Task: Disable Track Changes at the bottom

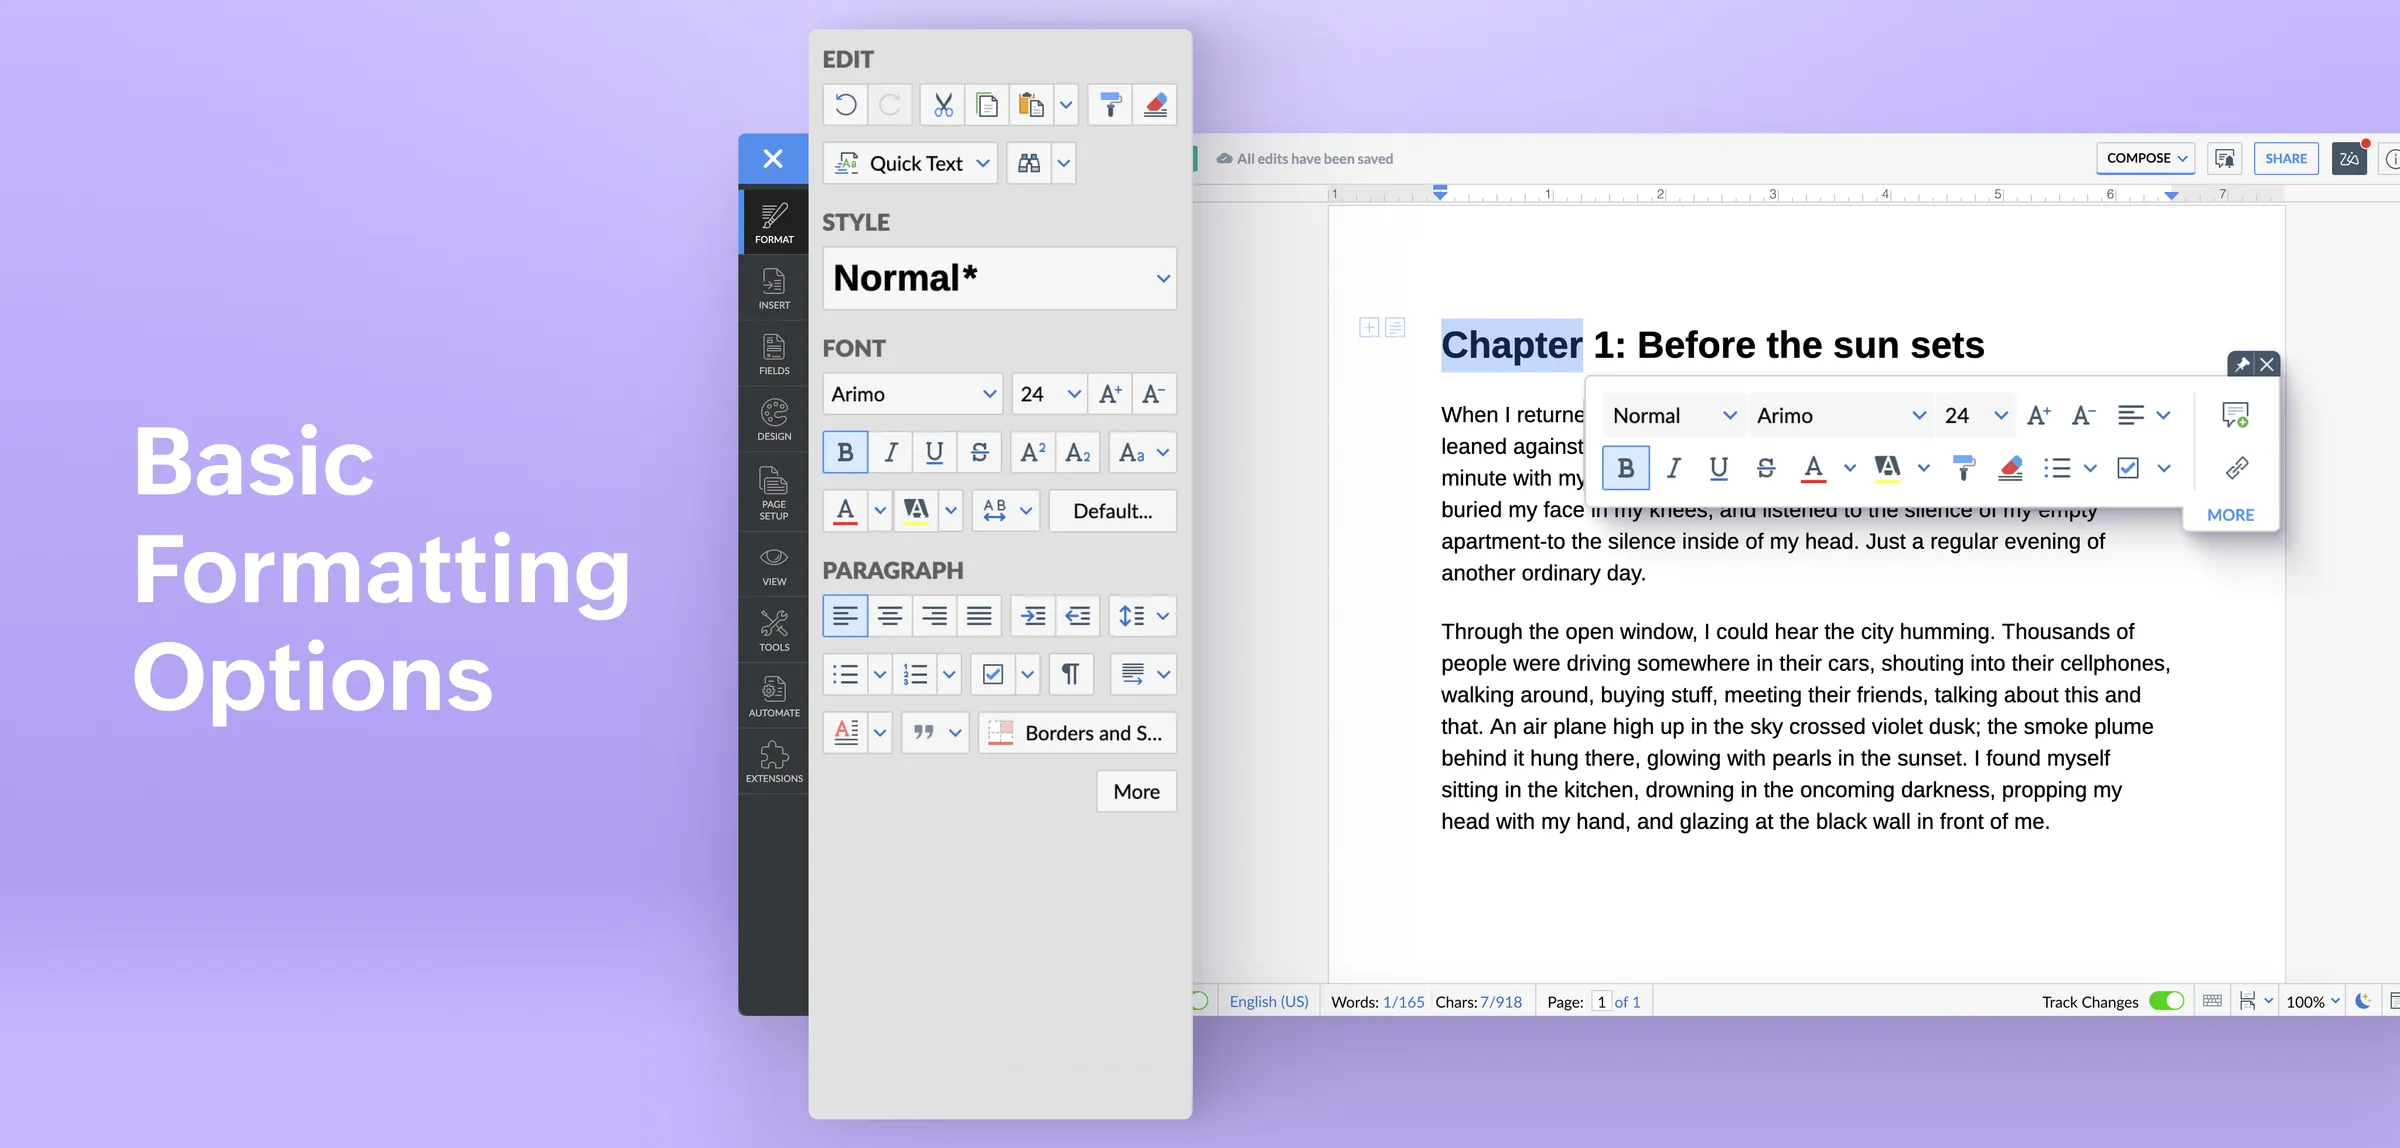Action: (2166, 1000)
